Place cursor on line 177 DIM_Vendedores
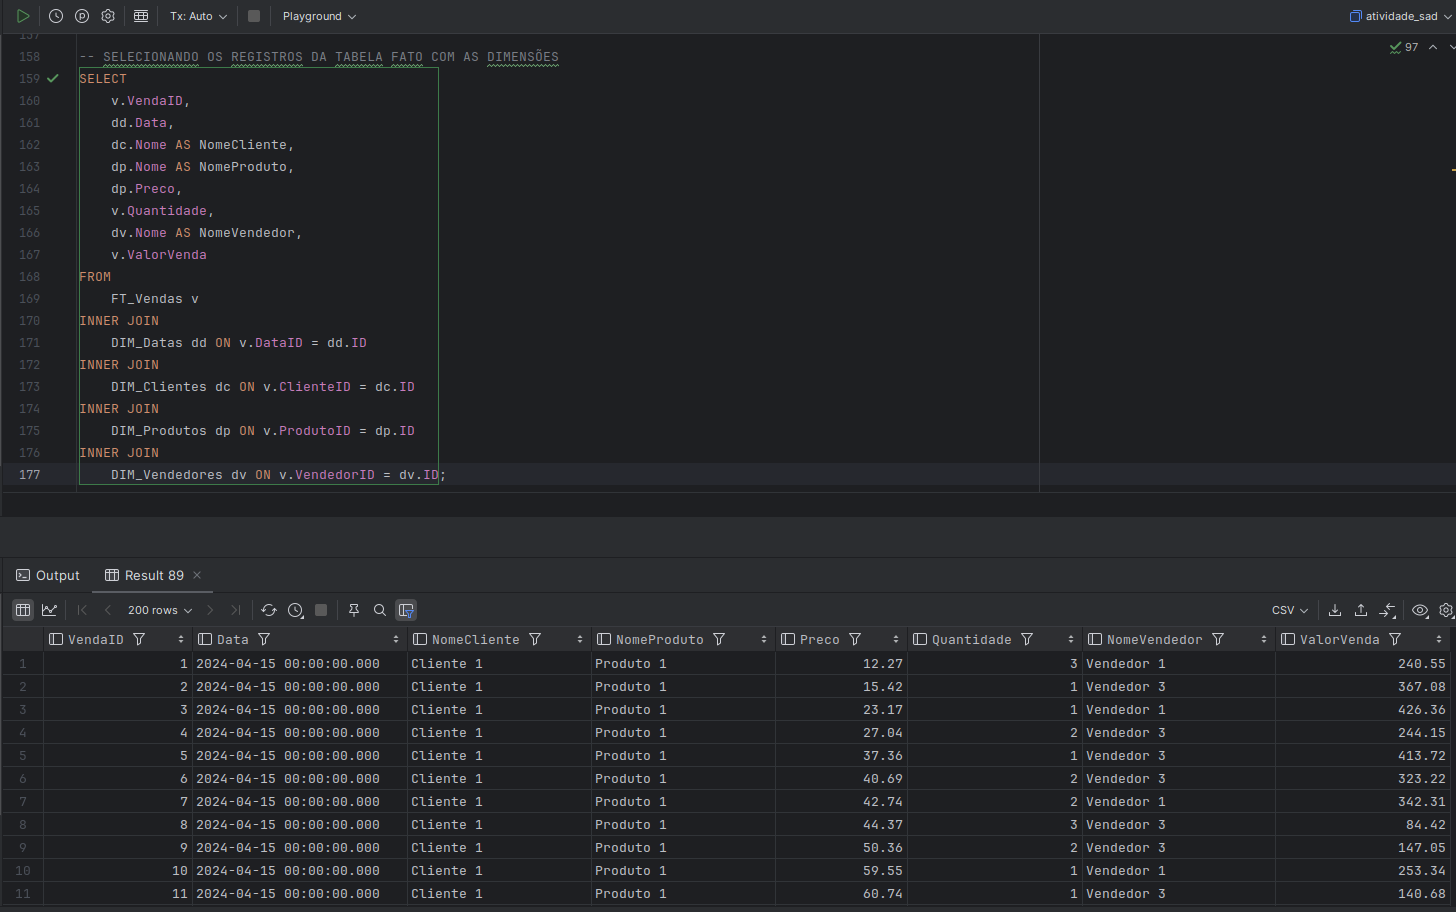Screen dimensions: 1456x912 [x=167, y=475]
